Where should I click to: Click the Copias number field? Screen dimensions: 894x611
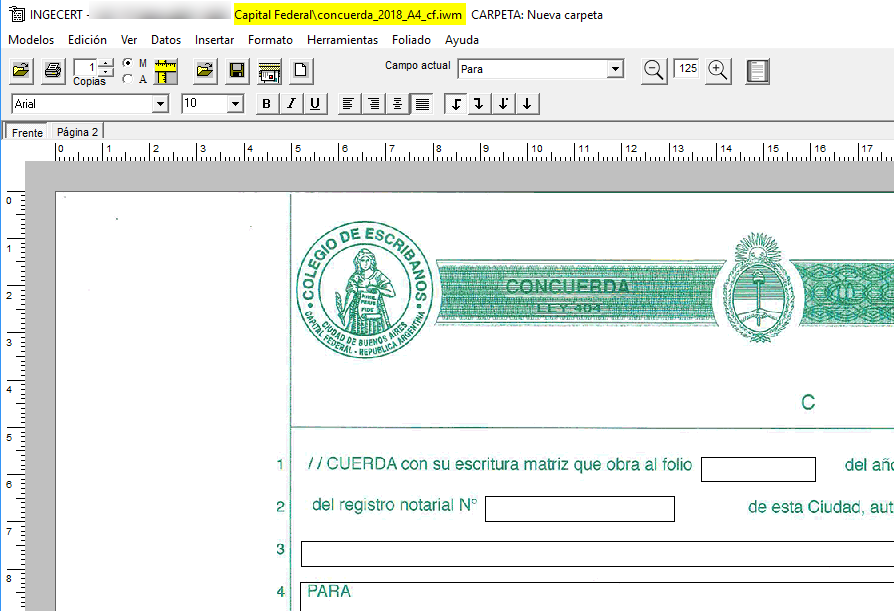86,67
